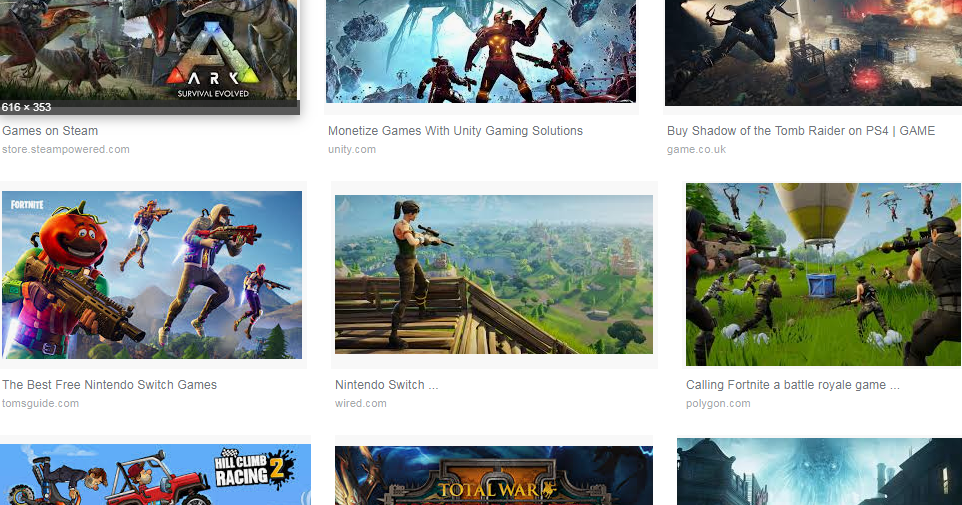
Task: Visit tomsguide.com source link
Action: (40, 403)
